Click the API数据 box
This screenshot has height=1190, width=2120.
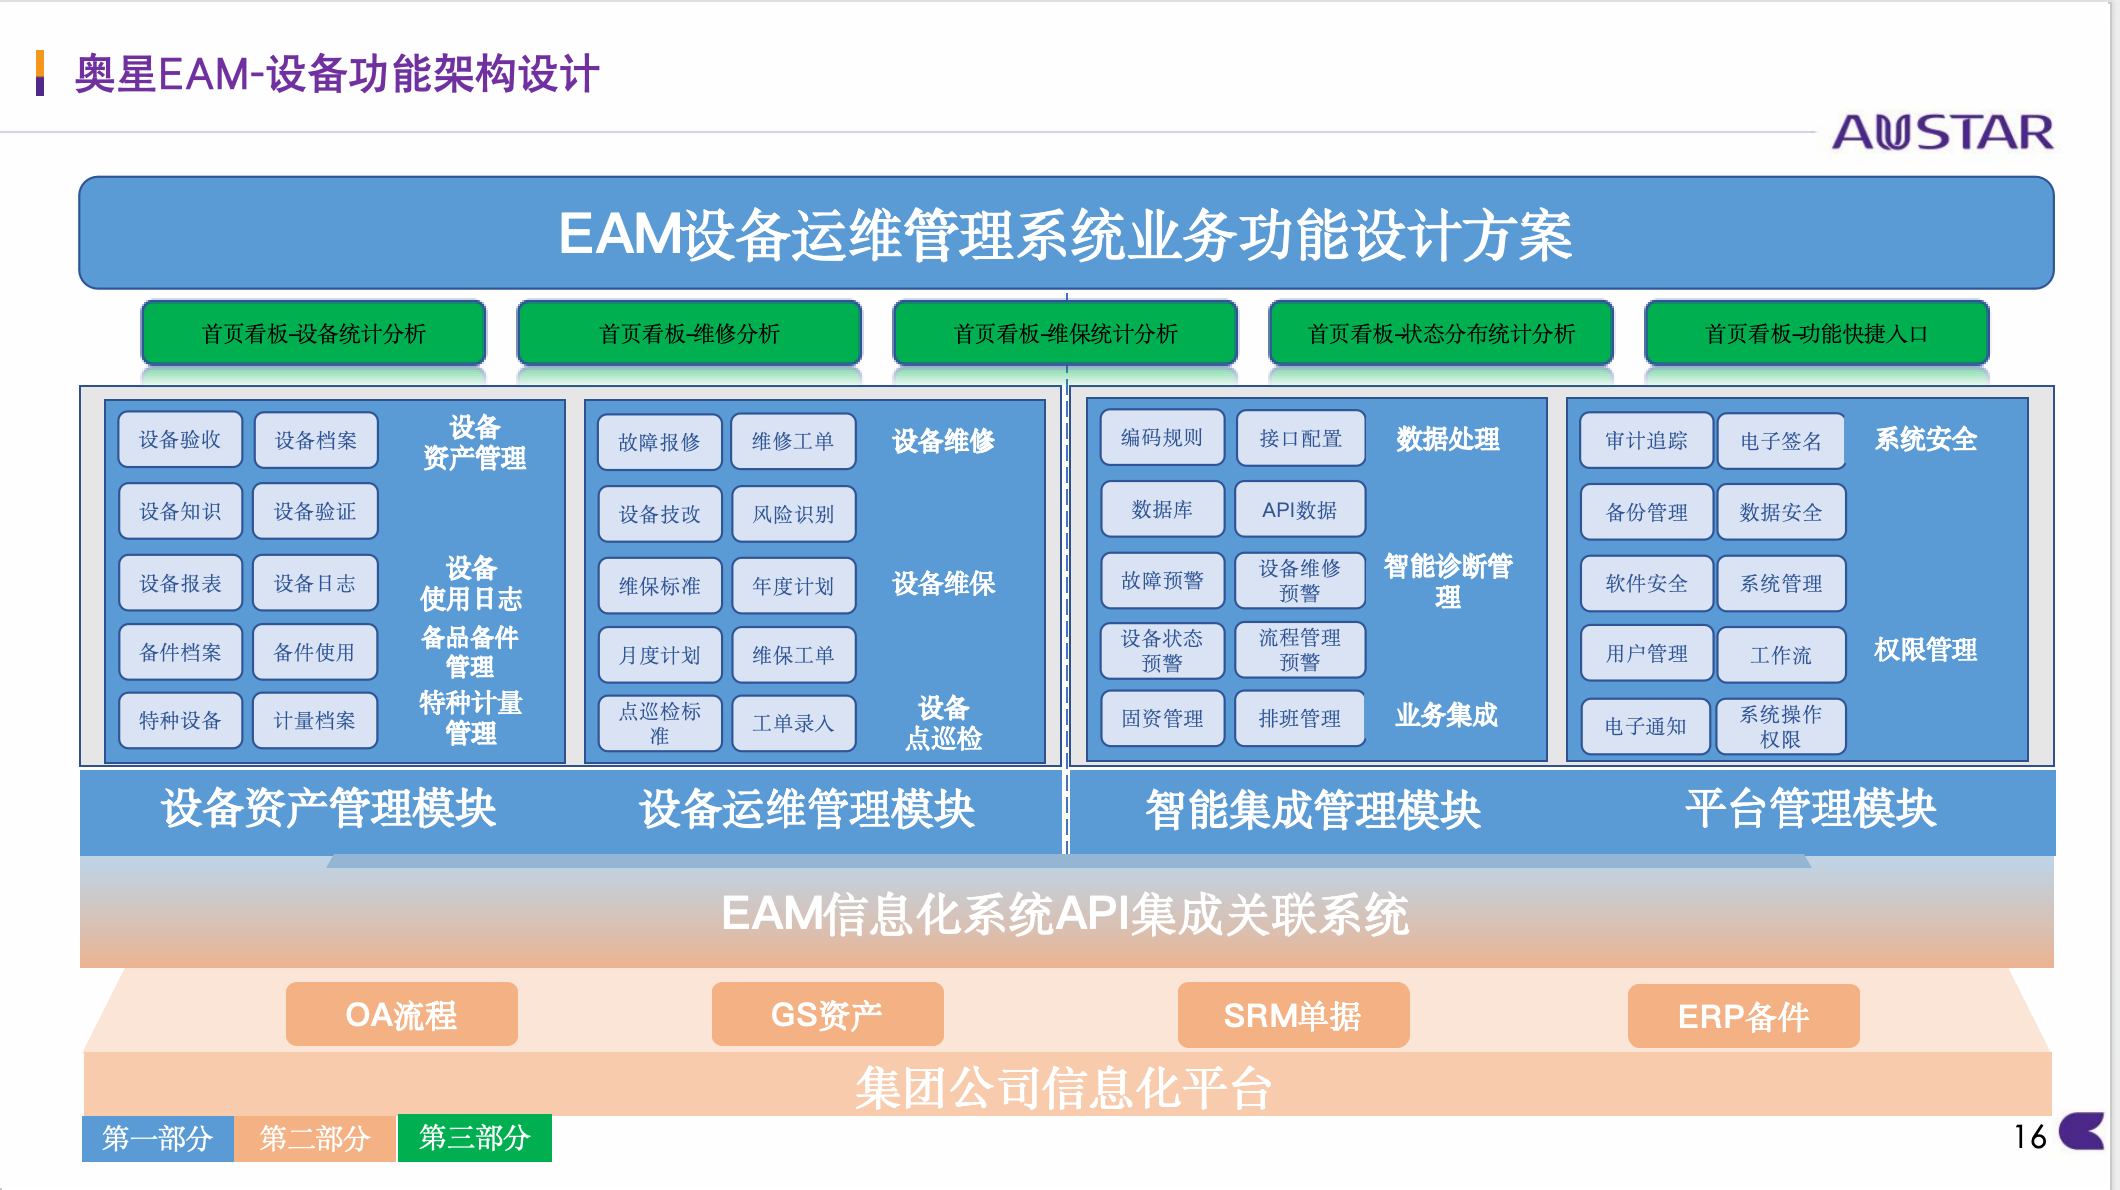(1300, 510)
